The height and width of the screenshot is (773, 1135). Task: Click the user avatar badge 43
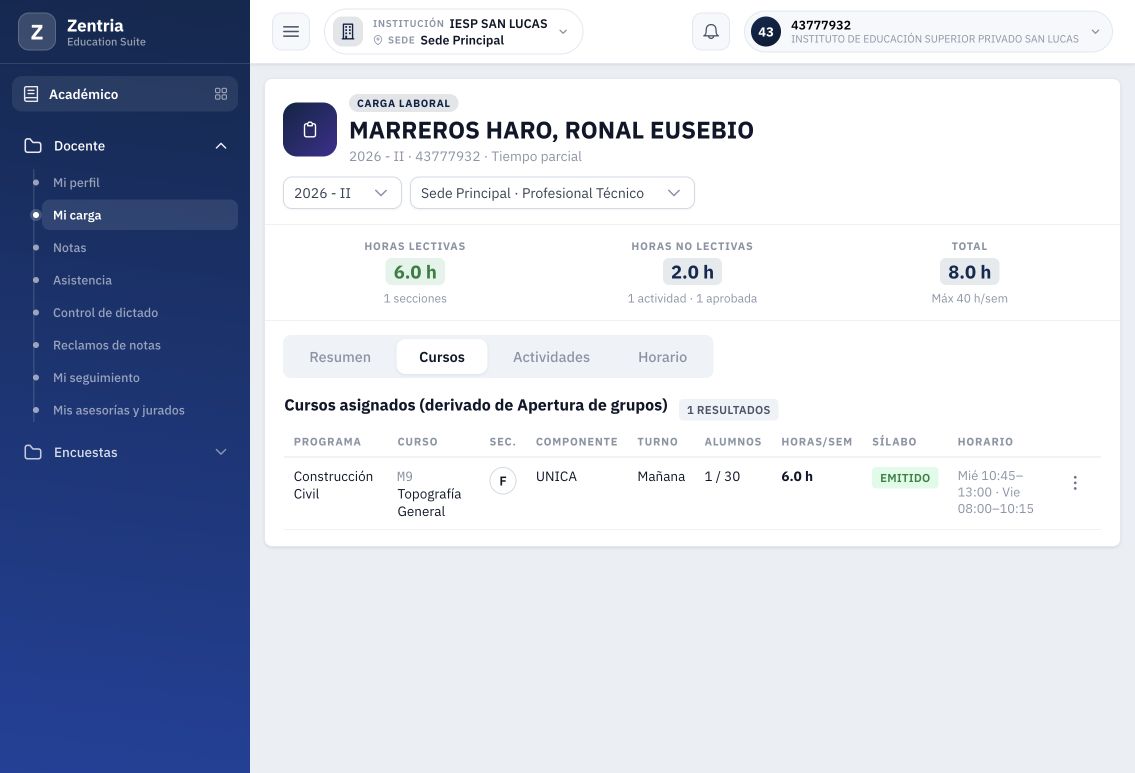766,32
